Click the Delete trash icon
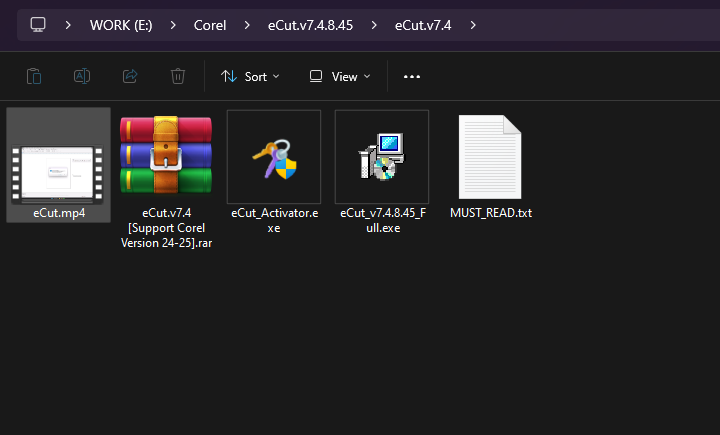The width and height of the screenshot is (720, 435). point(178,76)
